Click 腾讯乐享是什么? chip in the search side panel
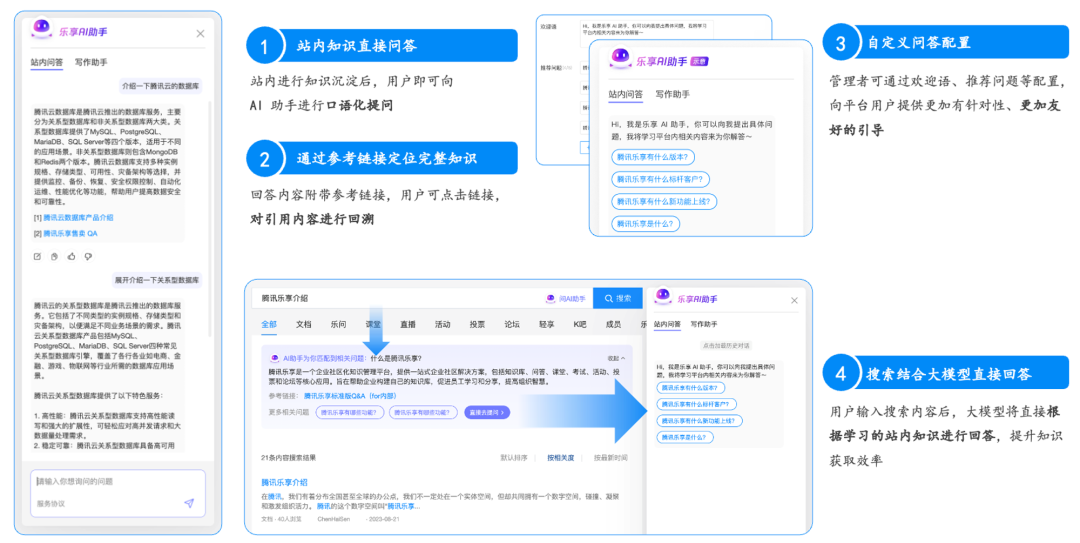 685,438
